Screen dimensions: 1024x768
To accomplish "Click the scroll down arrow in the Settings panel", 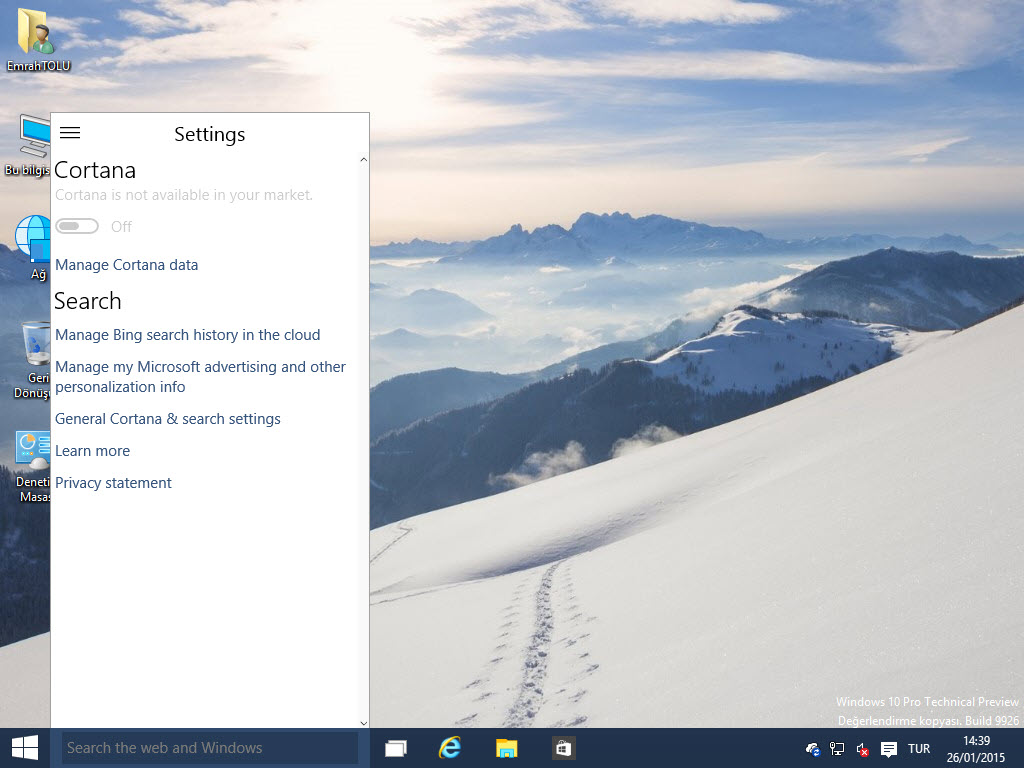I will pos(364,723).
